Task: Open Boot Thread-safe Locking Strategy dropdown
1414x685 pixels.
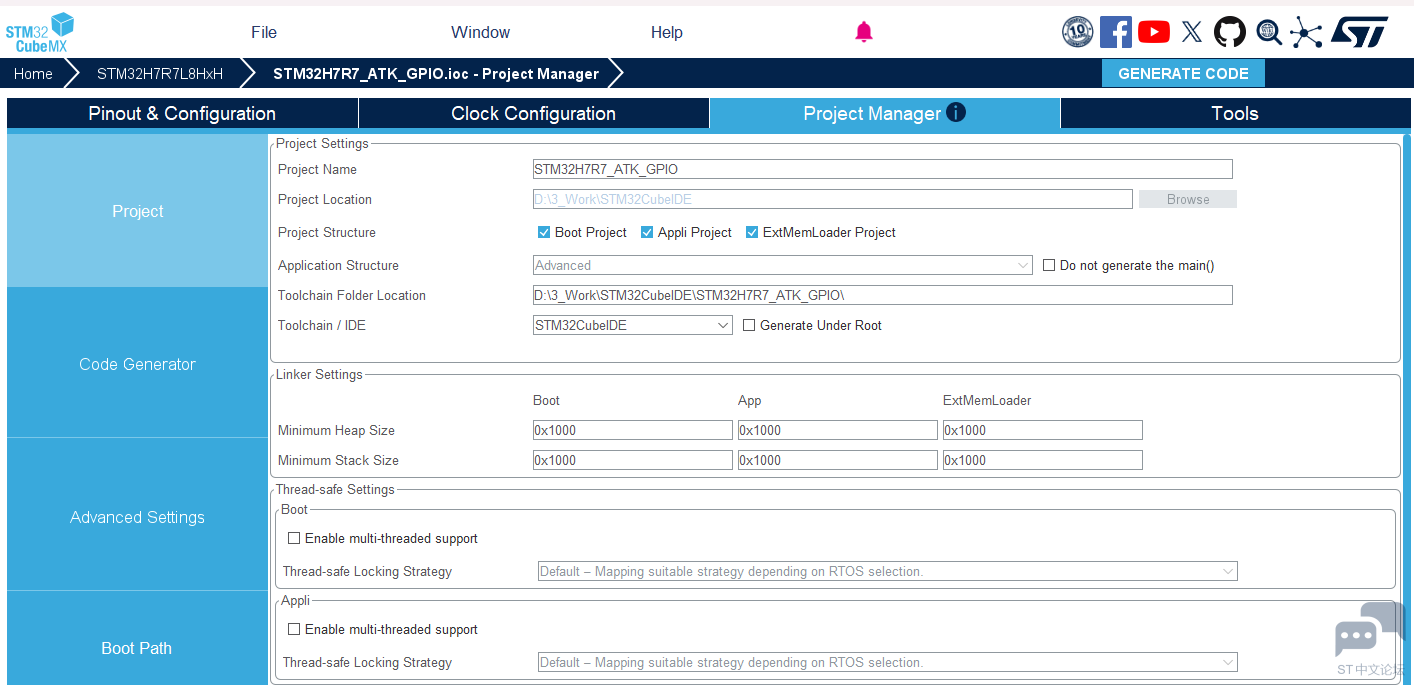Action: [888, 571]
